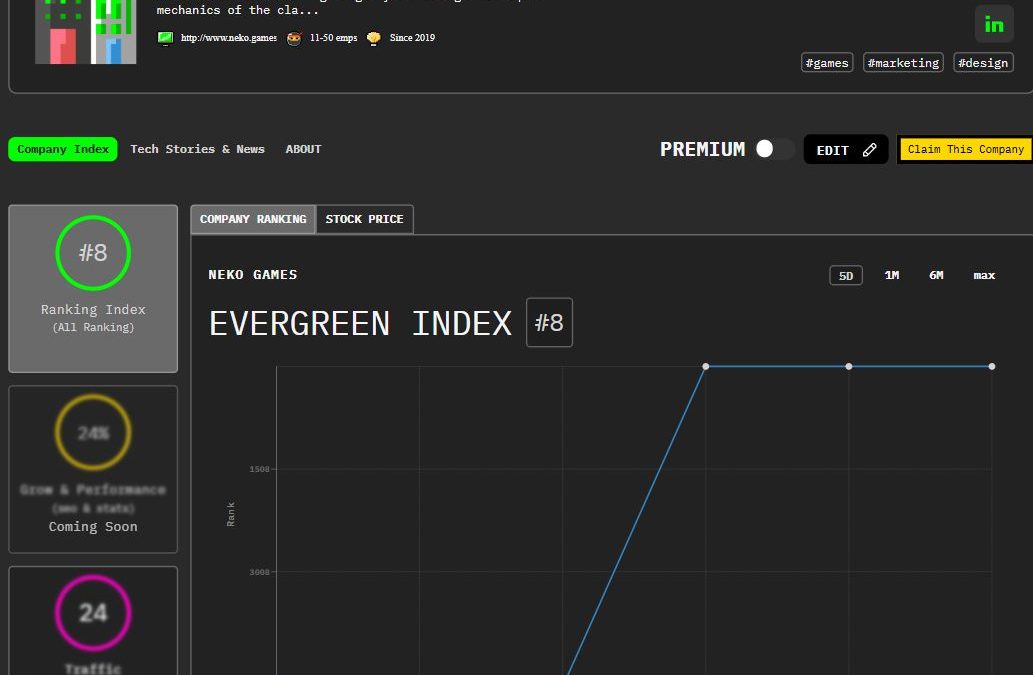The height and width of the screenshot is (675, 1033).
Task: Click the 1508 axis label
Action: click(259, 469)
